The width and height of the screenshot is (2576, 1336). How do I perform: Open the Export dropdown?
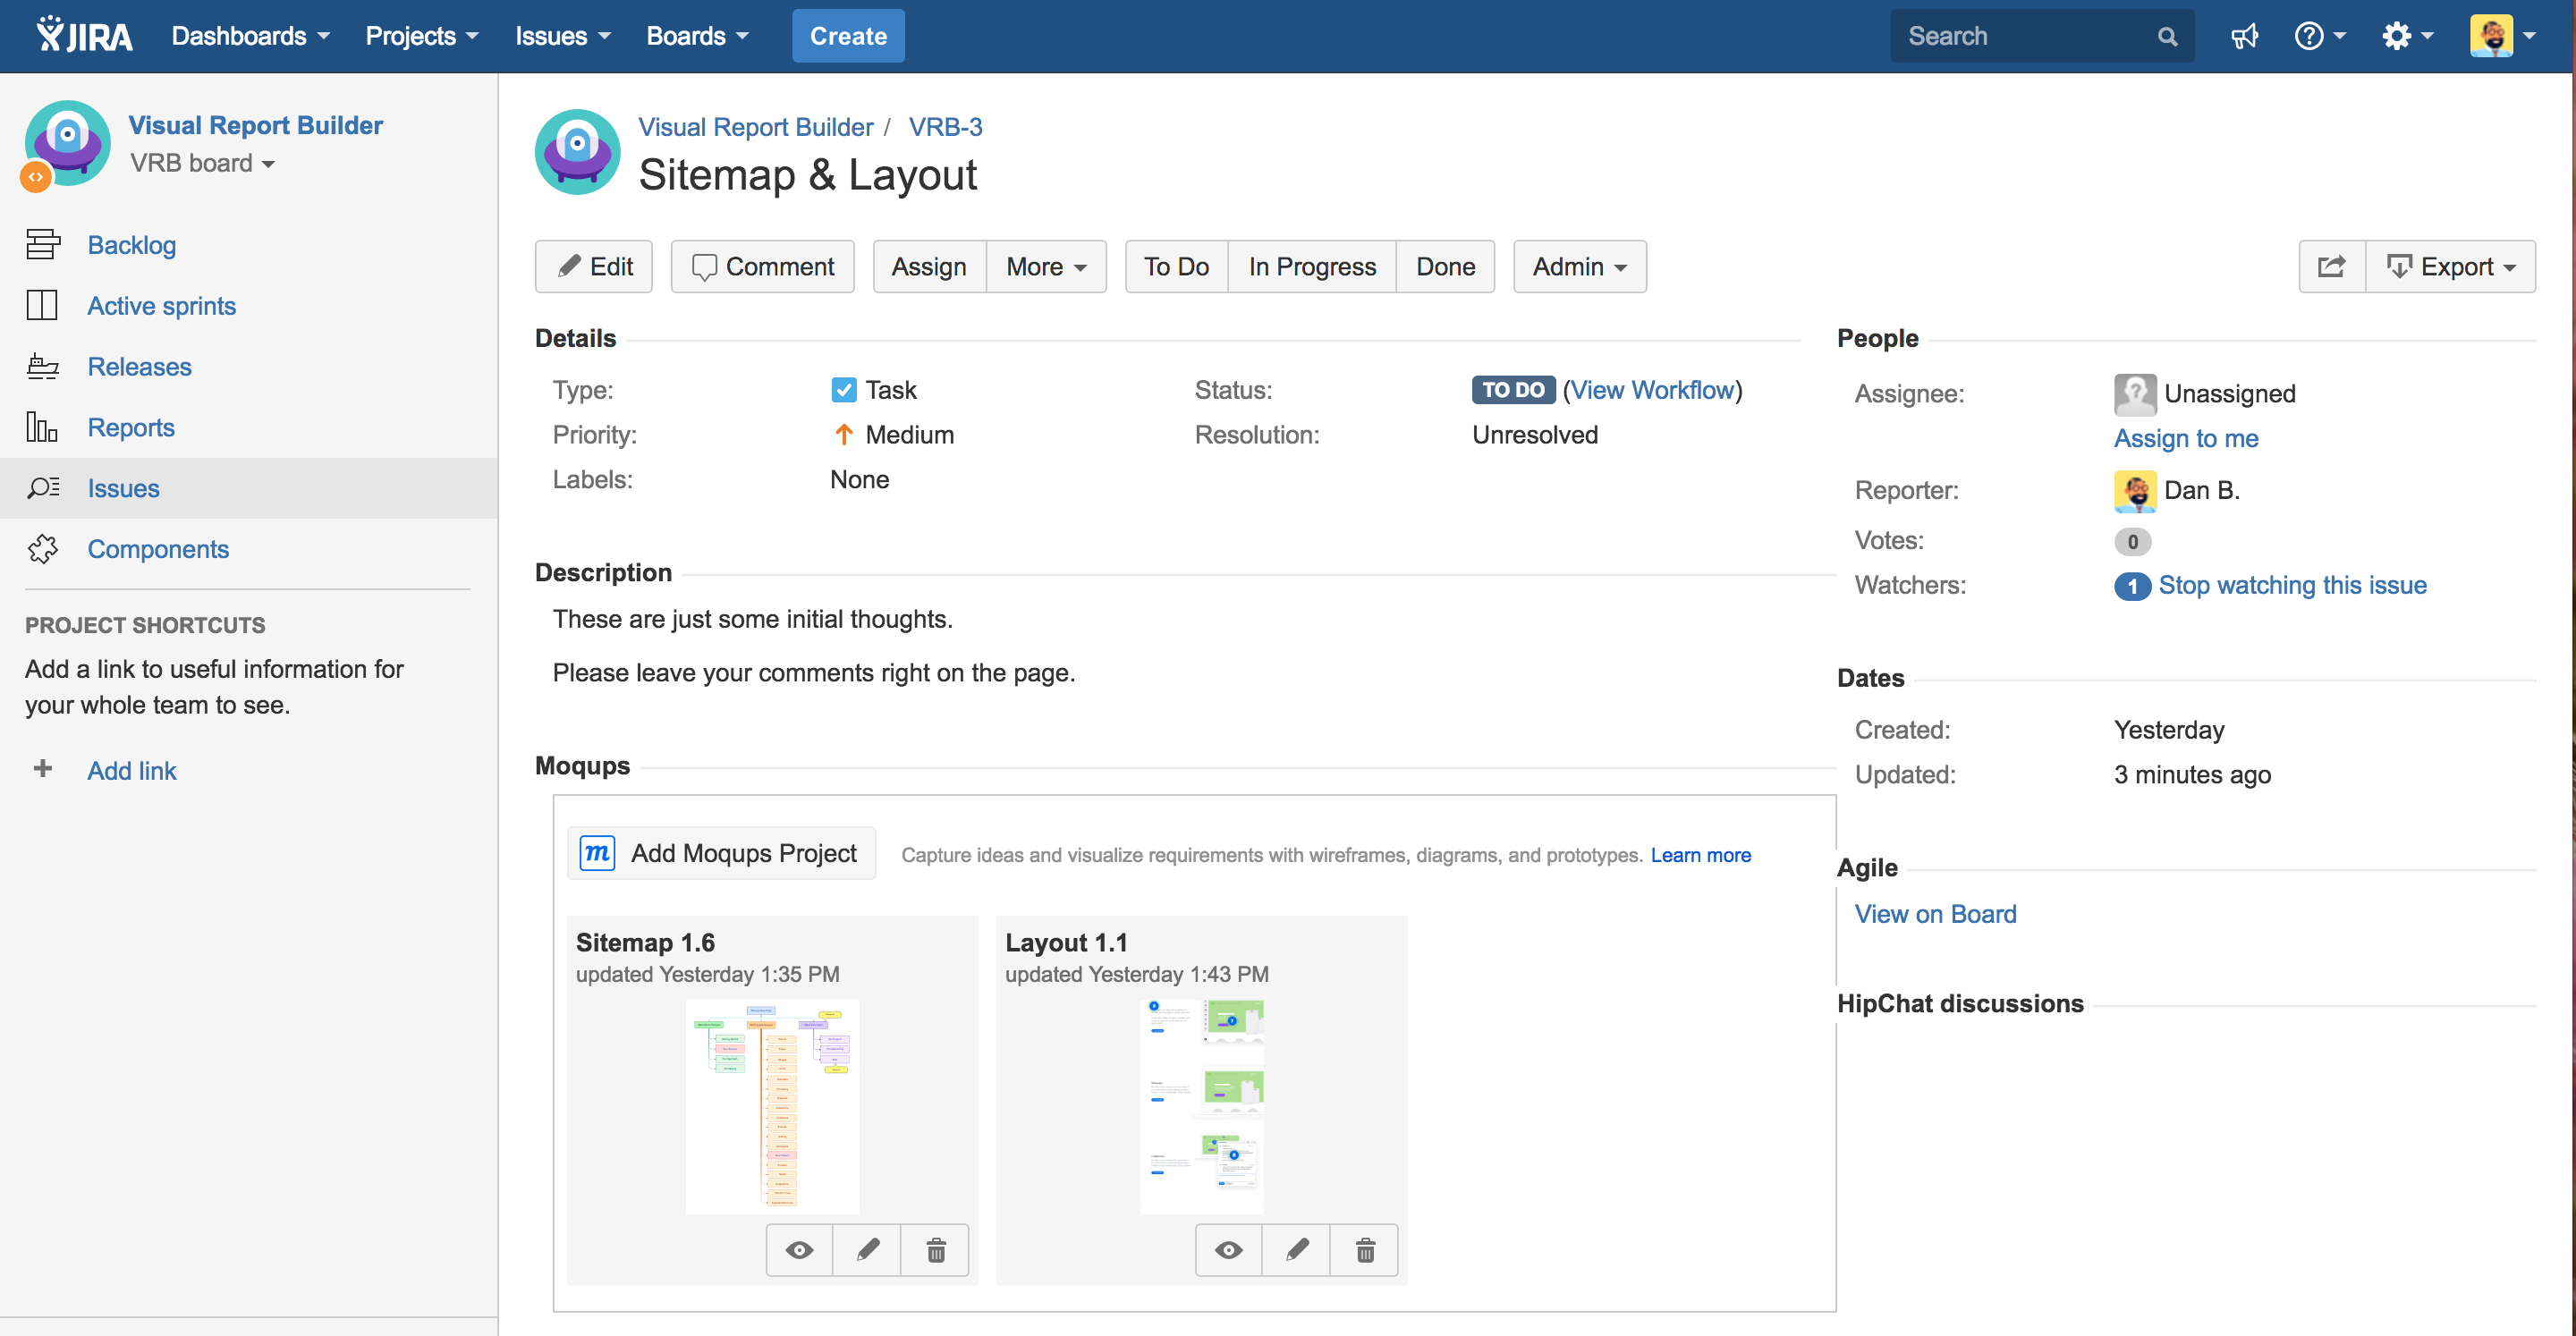(2450, 266)
